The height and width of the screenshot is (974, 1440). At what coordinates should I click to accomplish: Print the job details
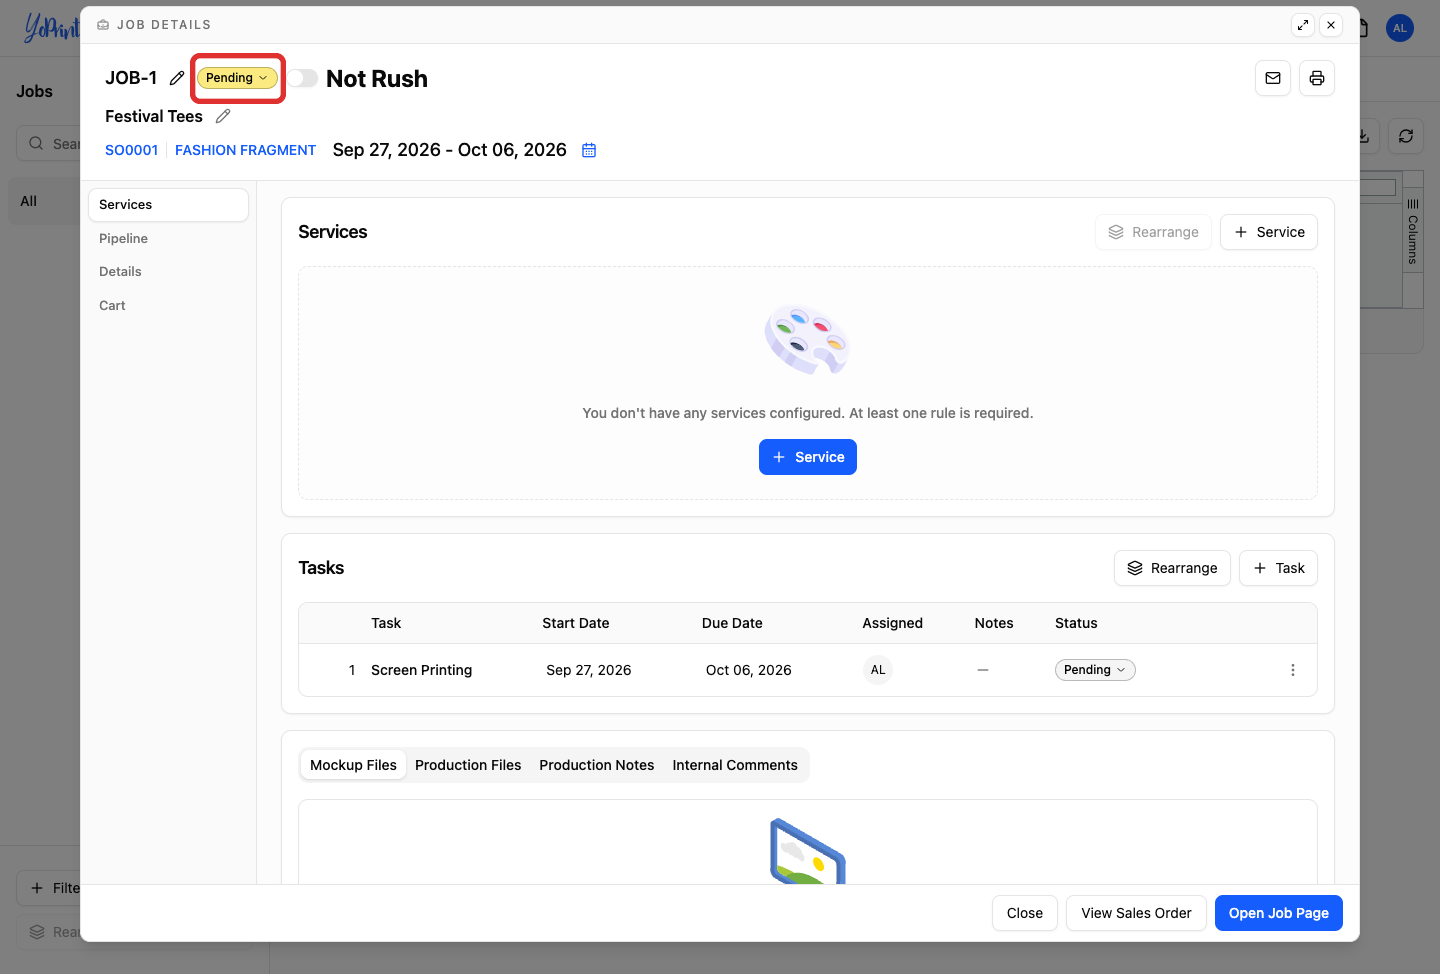pyautogui.click(x=1317, y=78)
